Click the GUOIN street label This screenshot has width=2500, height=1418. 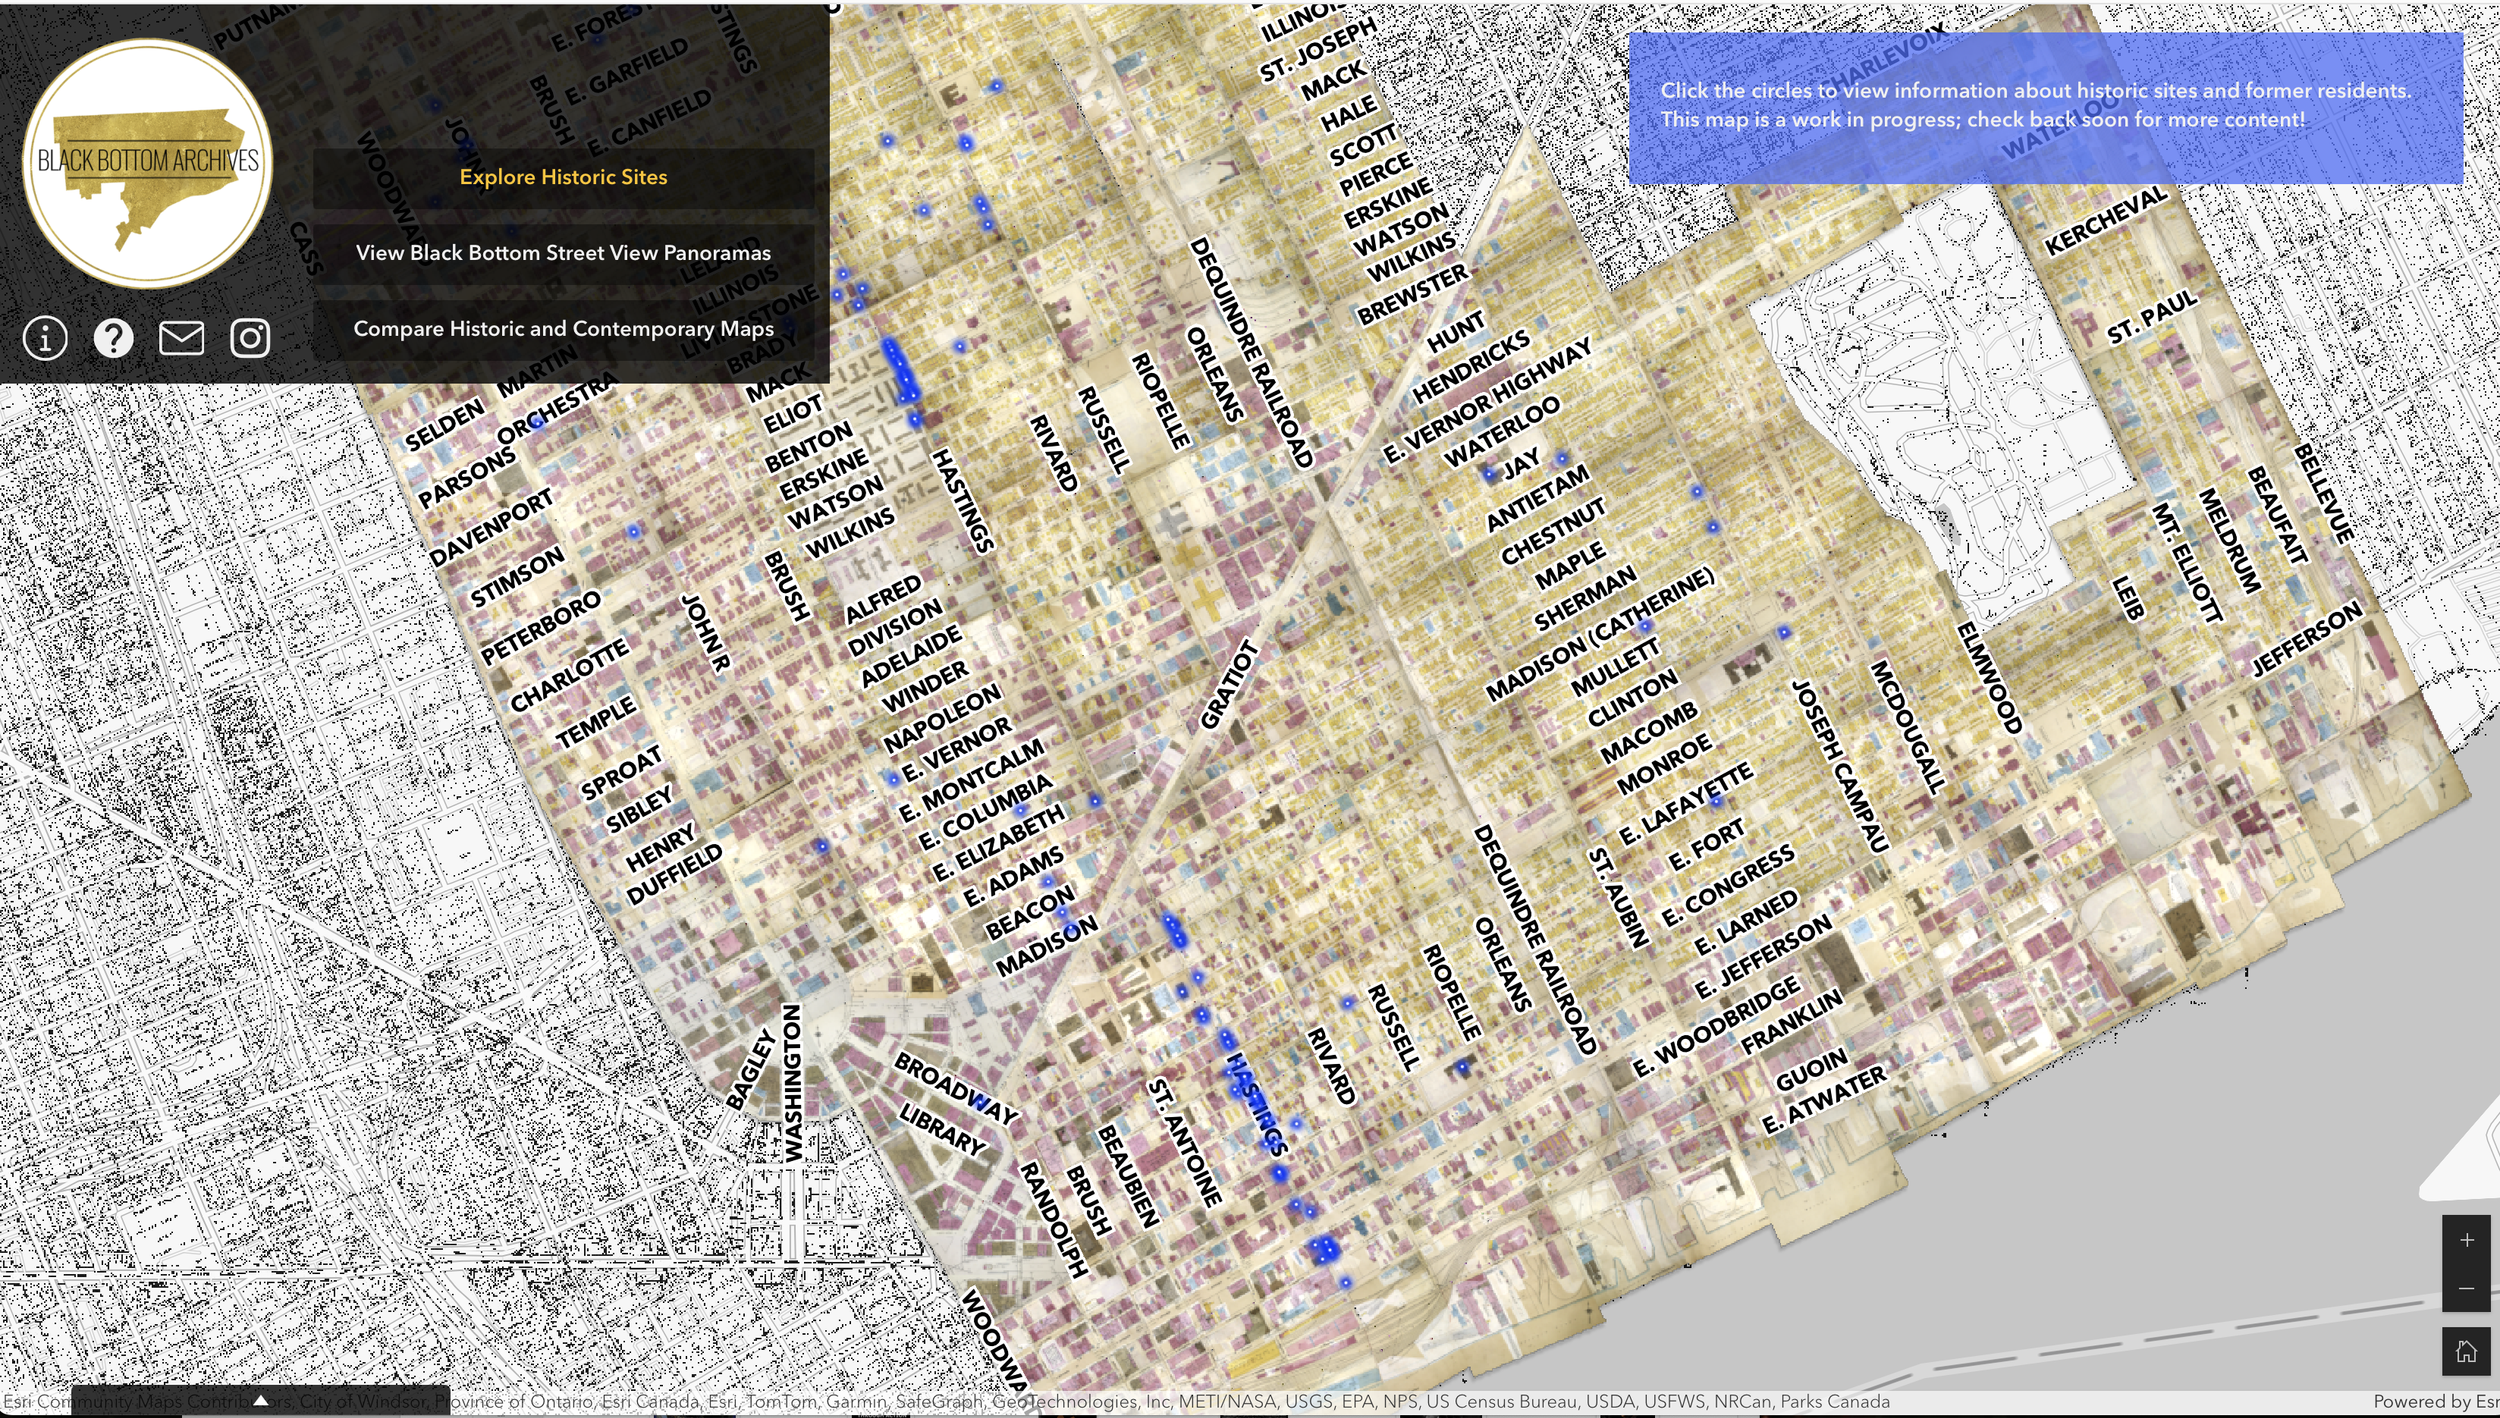pos(1811,1070)
